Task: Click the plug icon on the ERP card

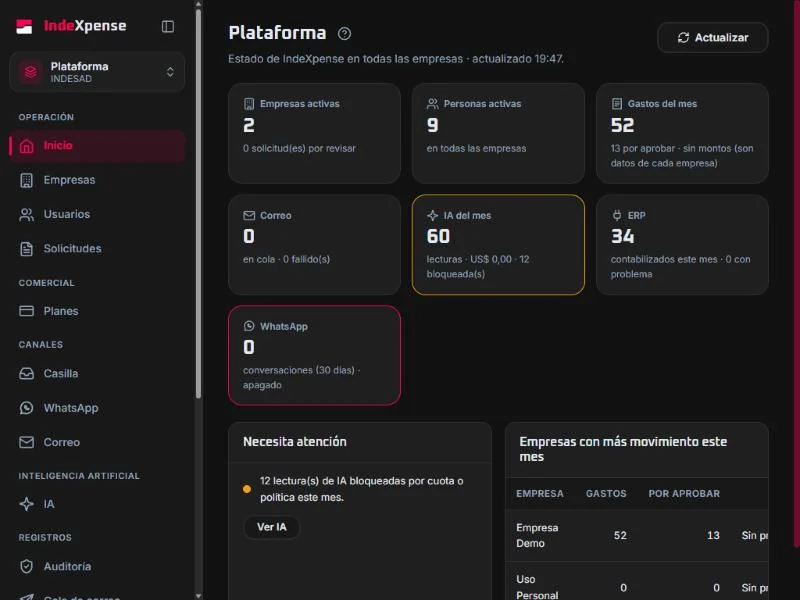Action: 617,215
